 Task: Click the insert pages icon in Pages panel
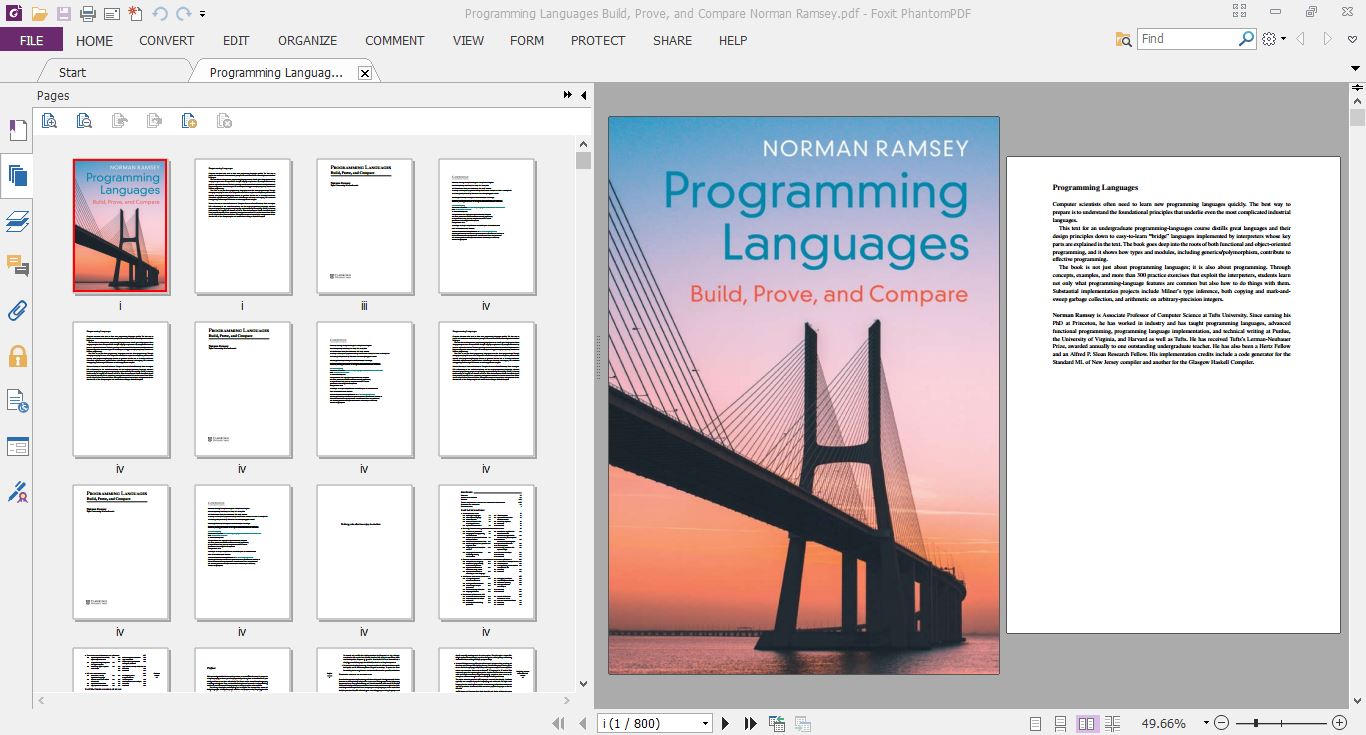[189, 121]
